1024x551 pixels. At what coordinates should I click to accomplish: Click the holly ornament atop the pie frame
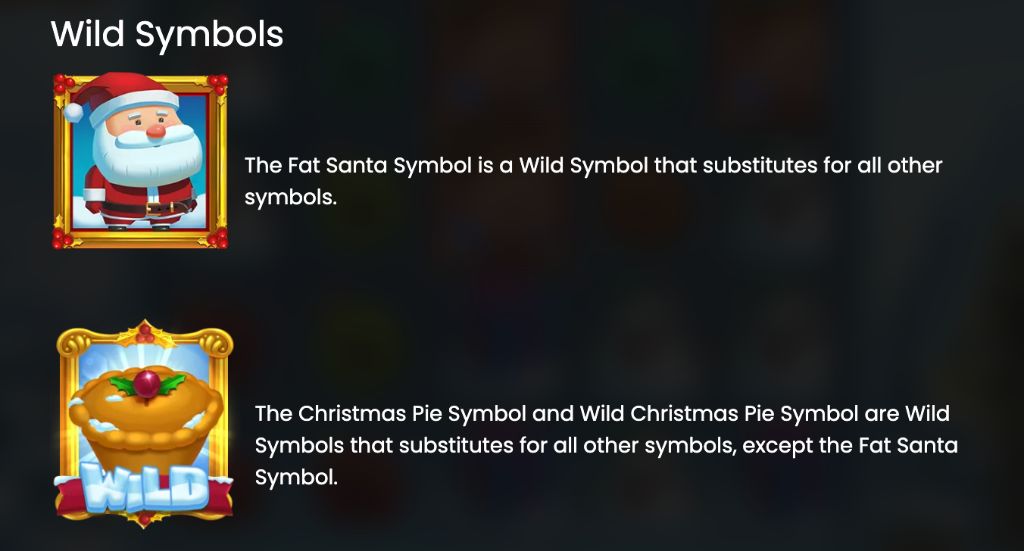tap(146, 331)
